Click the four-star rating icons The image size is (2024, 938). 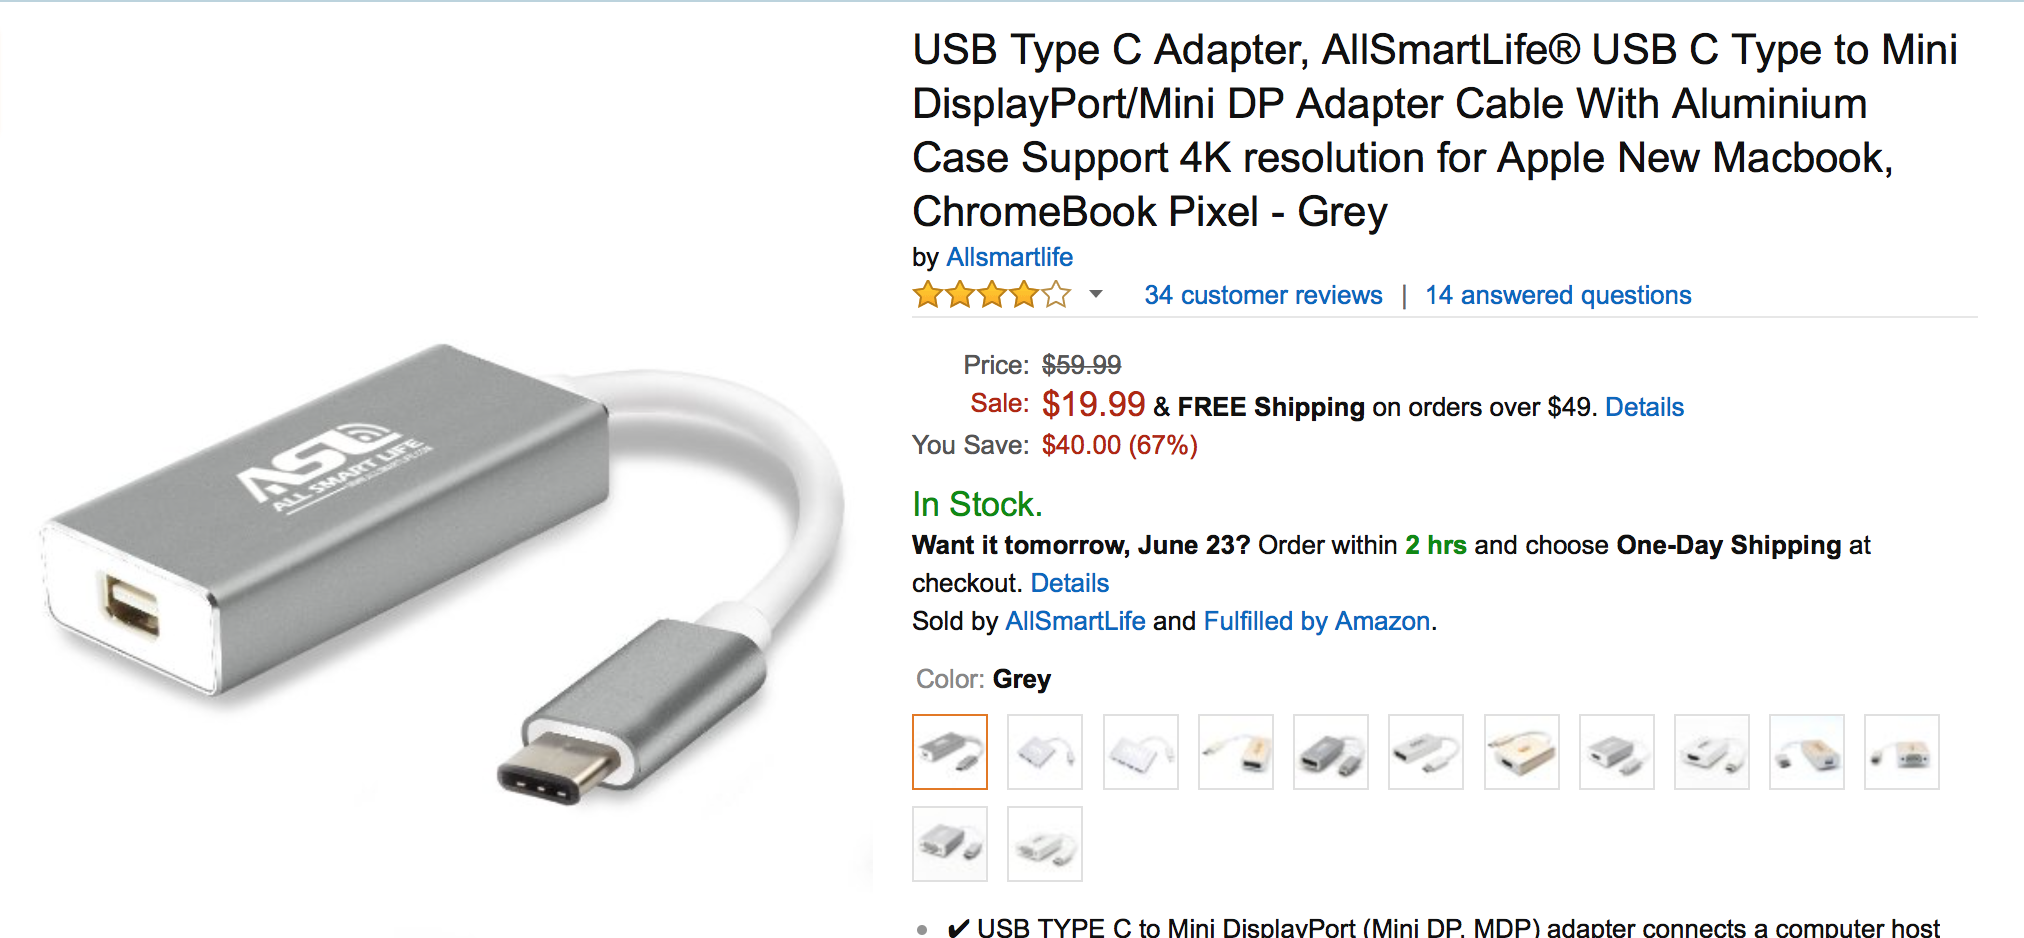(991, 295)
